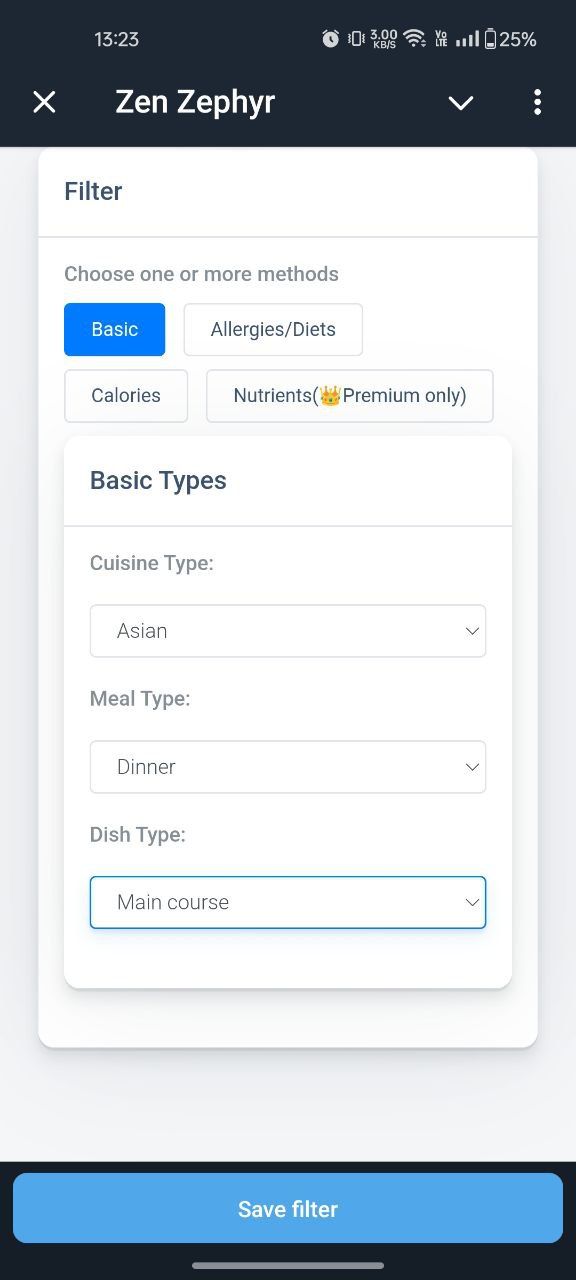Select the Basic filter method
576x1280 pixels.
click(x=115, y=330)
